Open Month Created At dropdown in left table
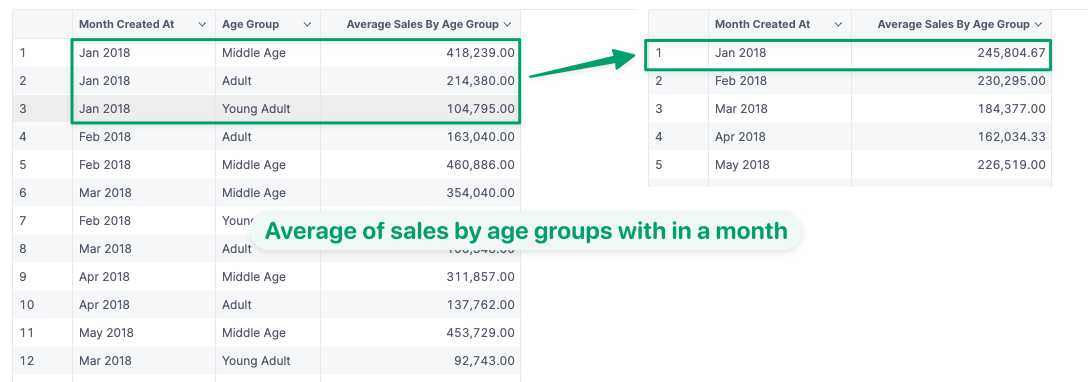The image size is (1088, 382). tap(202, 24)
